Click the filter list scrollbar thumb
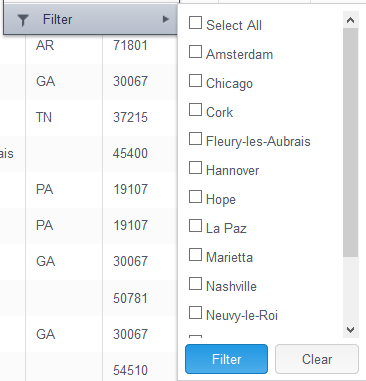The image size is (366, 381). point(350,142)
